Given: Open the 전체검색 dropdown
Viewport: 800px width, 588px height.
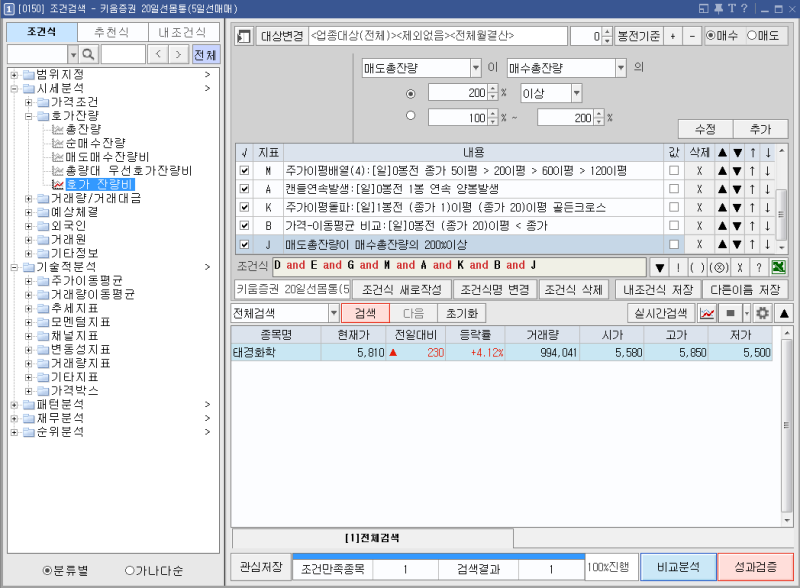Looking at the screenshot, I should point(334,313).
